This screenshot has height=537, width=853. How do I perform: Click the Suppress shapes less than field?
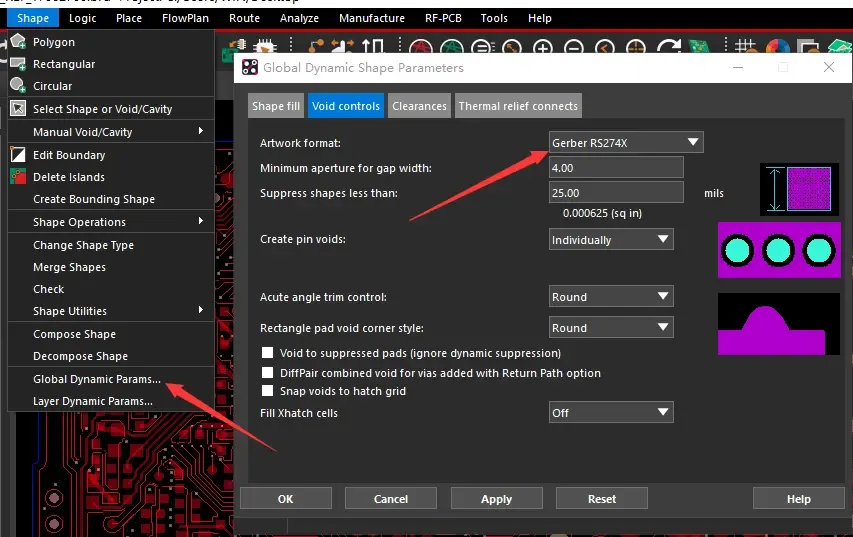coord(616,193)
